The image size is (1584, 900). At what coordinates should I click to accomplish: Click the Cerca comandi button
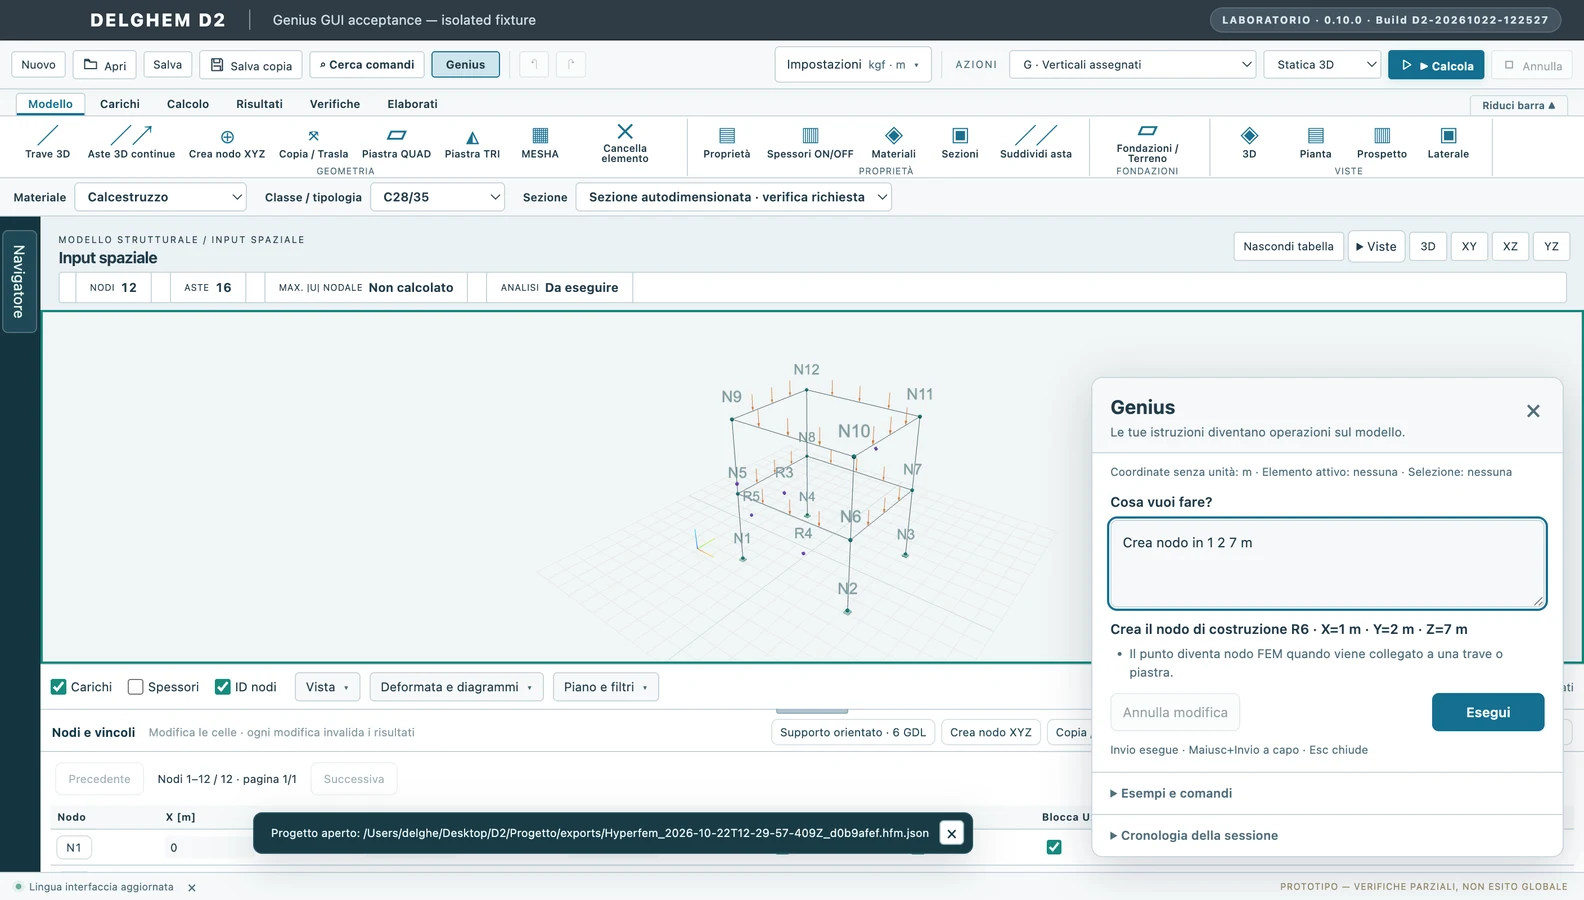[367, 65]
